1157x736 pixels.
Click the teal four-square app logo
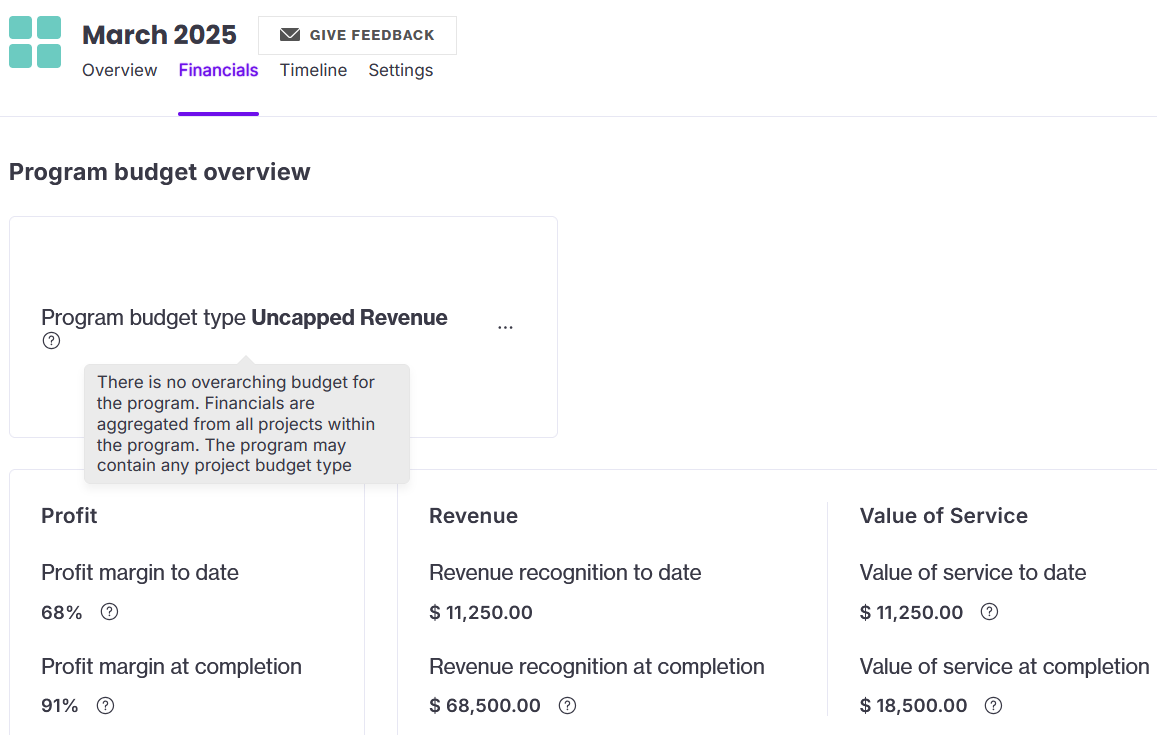click(35, 42)
